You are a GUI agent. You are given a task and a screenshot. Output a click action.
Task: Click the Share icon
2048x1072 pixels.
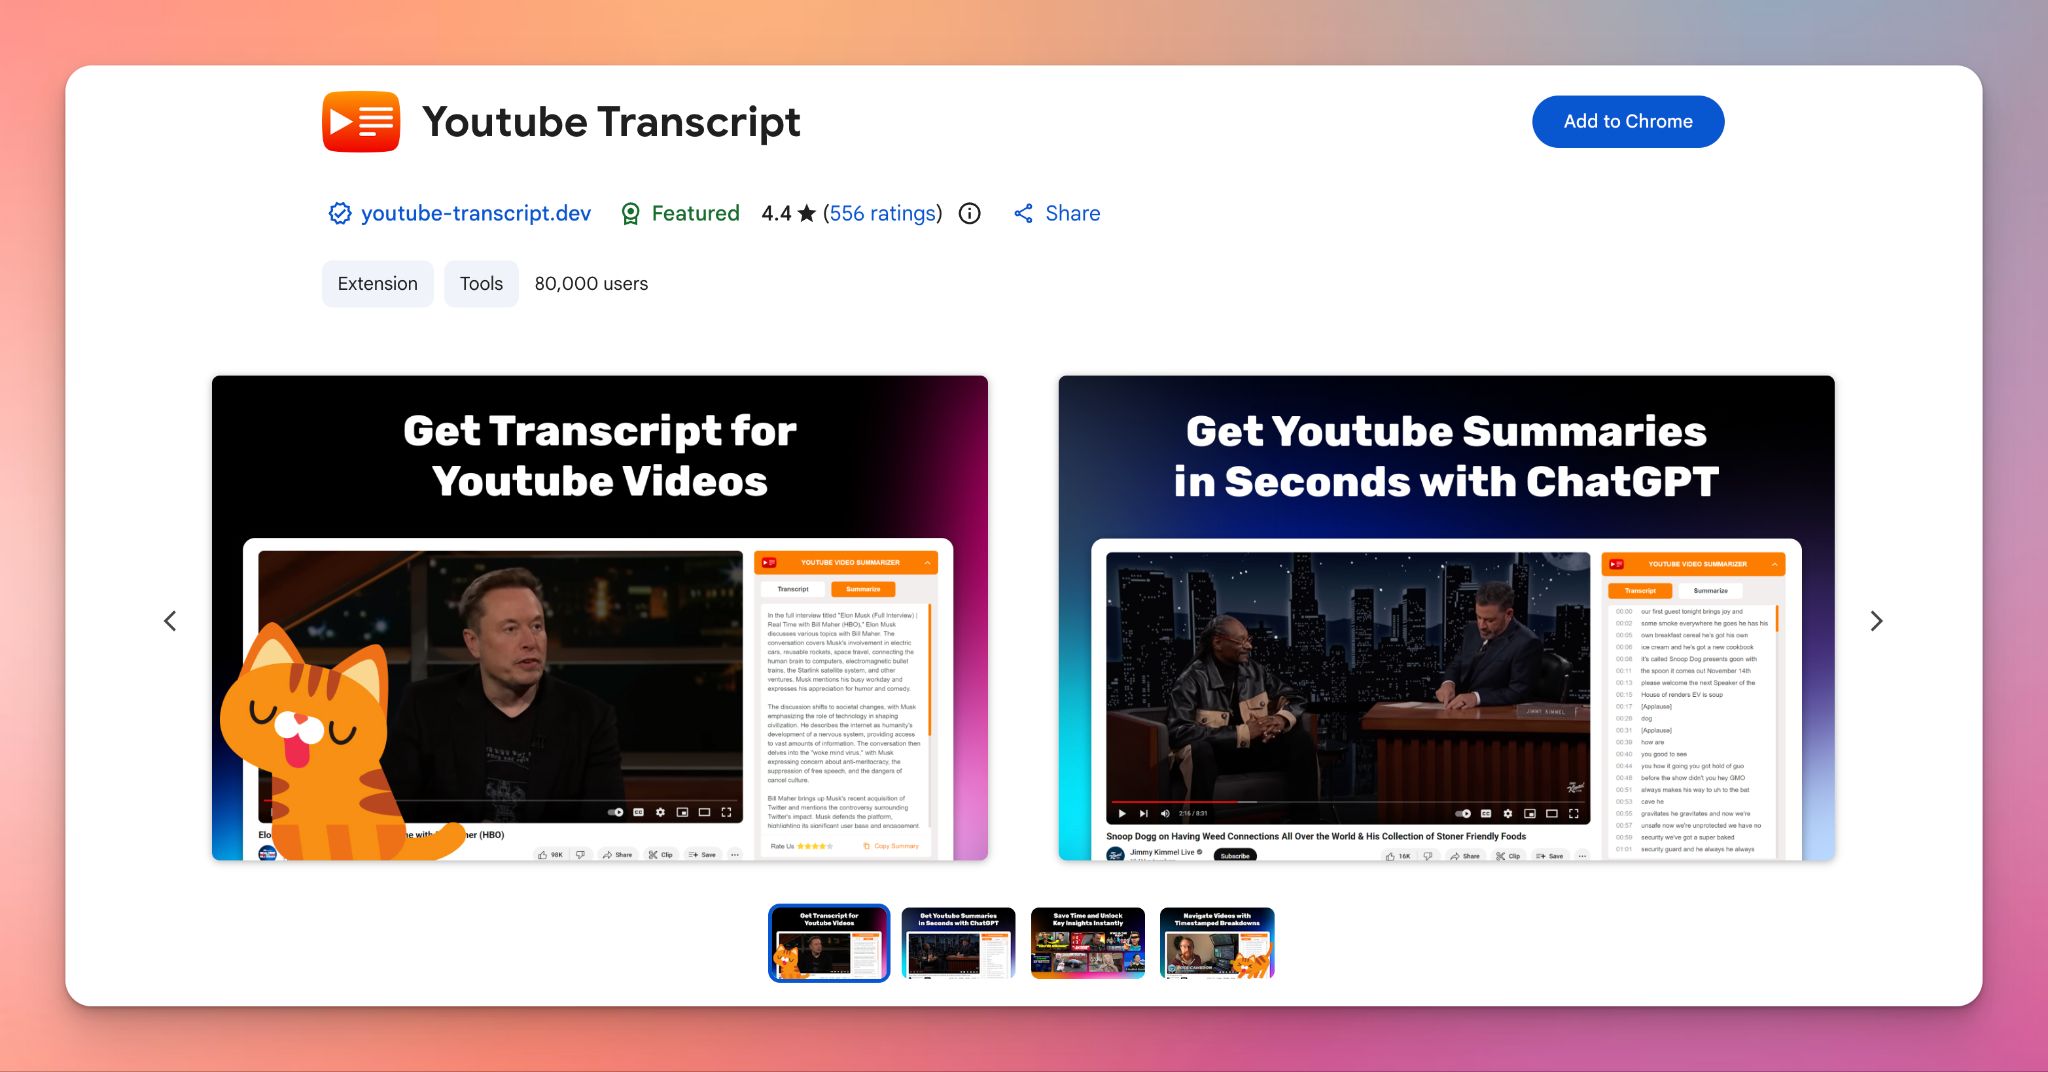pyautogui.click(x=1024, y=213)
